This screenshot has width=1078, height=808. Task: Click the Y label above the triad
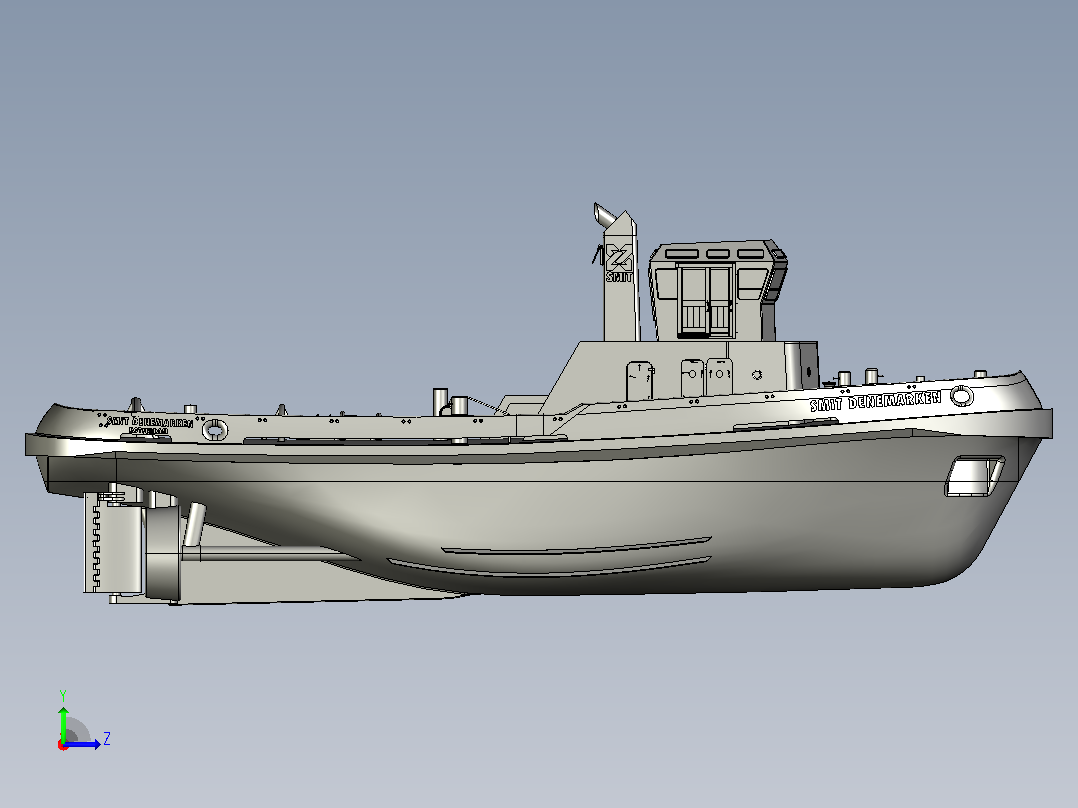point(63,695)
